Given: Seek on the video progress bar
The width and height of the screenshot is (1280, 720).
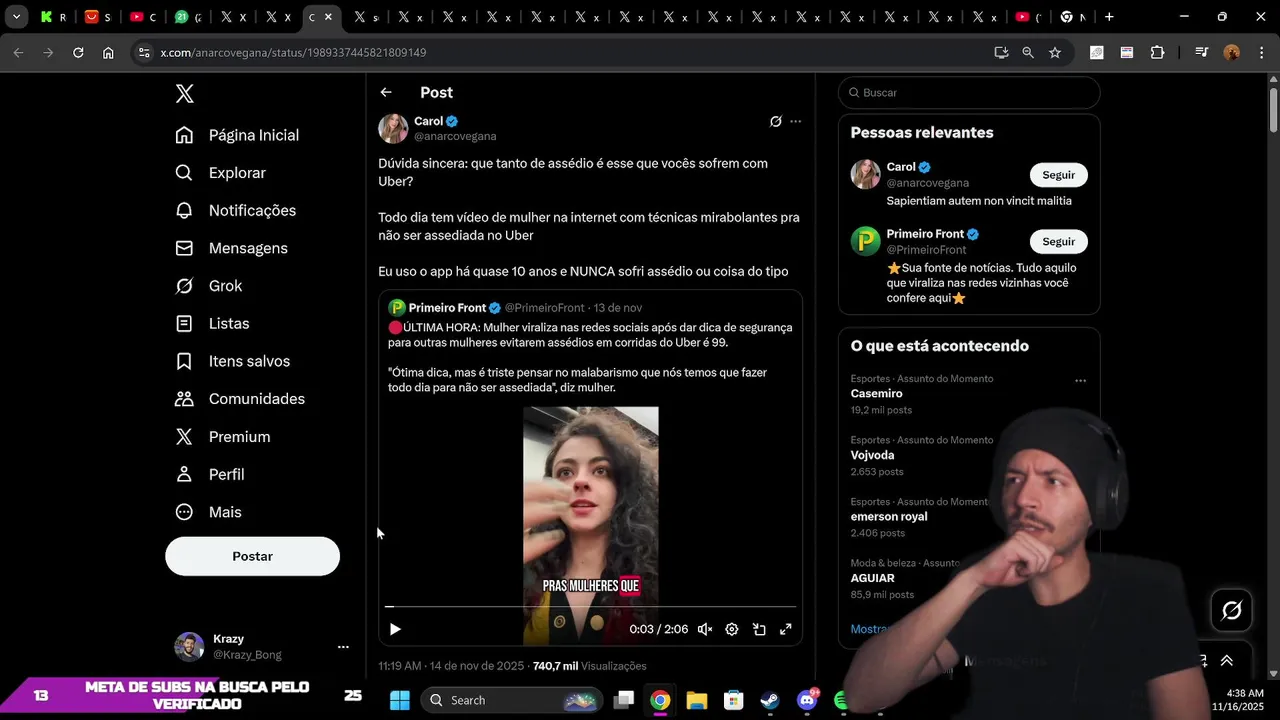Looking at the screenshot, I should click(x=591, y=607).
